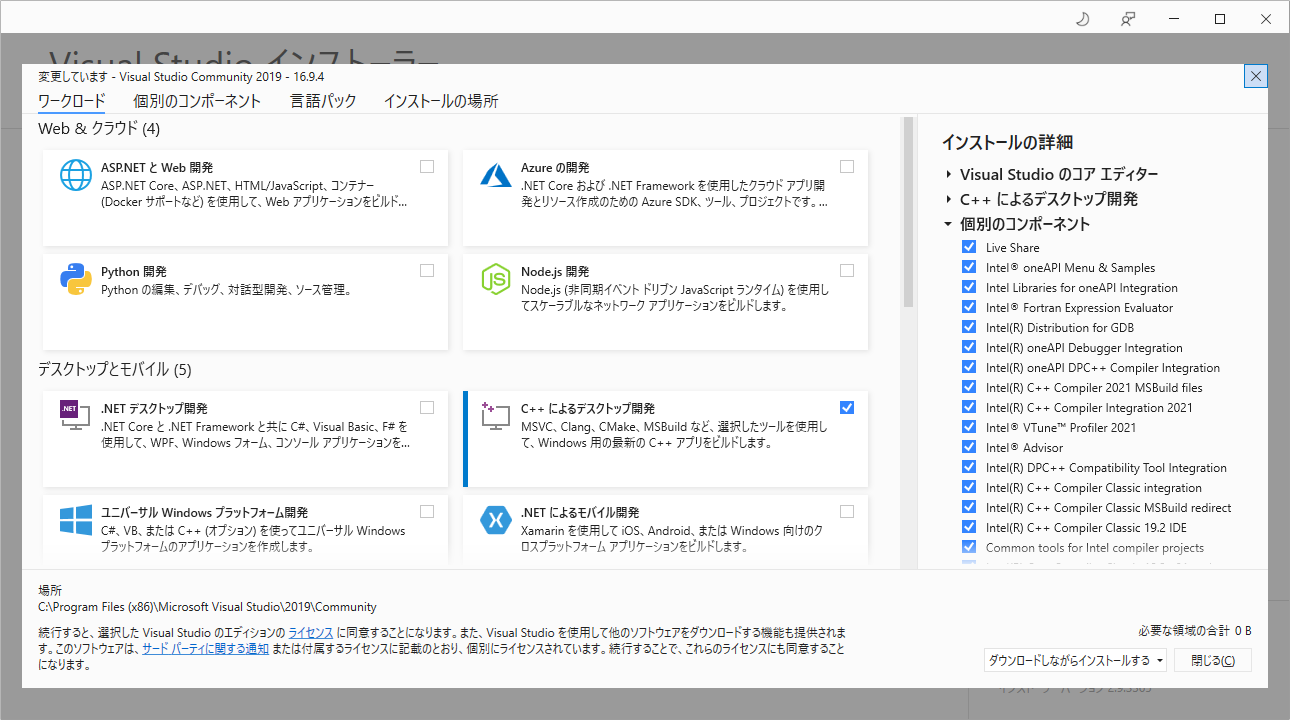Enable the Python 開発 workload checkbox
Screen dimensions: 1290x720
pyautogui.click(x=427, y=271)
